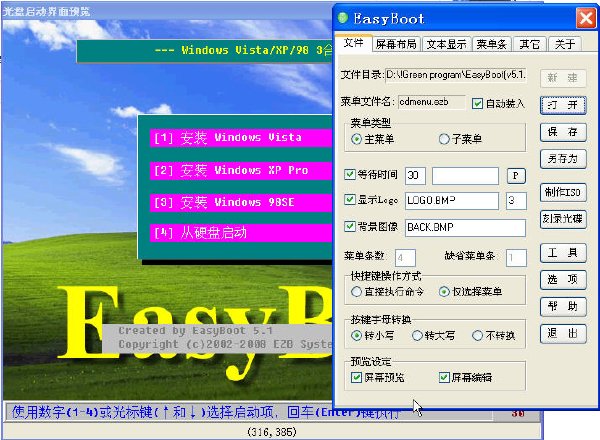Click the 退出 button

pos(563,334)
